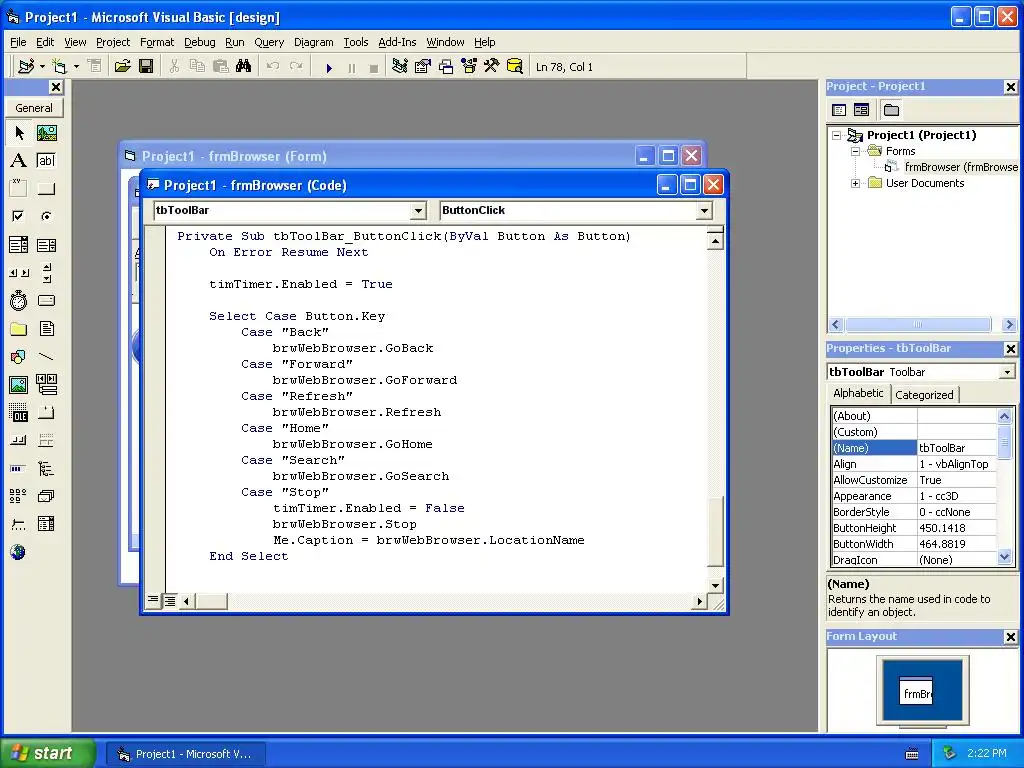Switch to the Alphabetic properties tab
Viewport: 1024px width, 768px height.
tap(858, 393)
